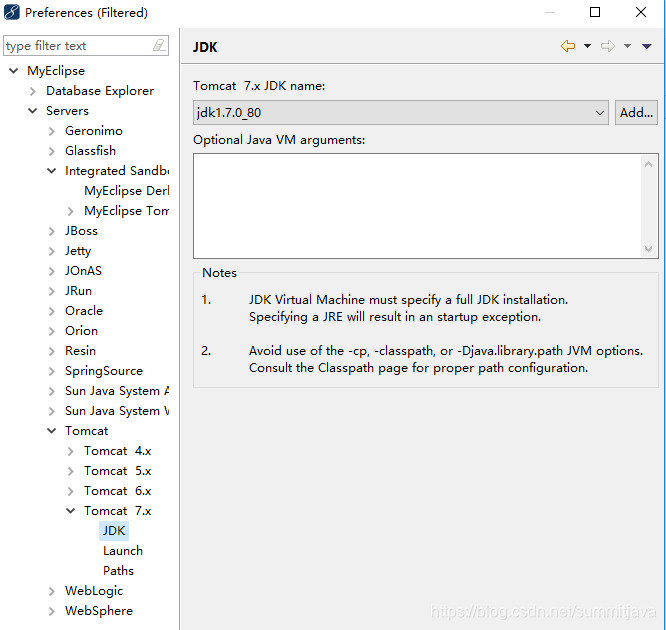Expand the Tomcat 4.x node

71,451
